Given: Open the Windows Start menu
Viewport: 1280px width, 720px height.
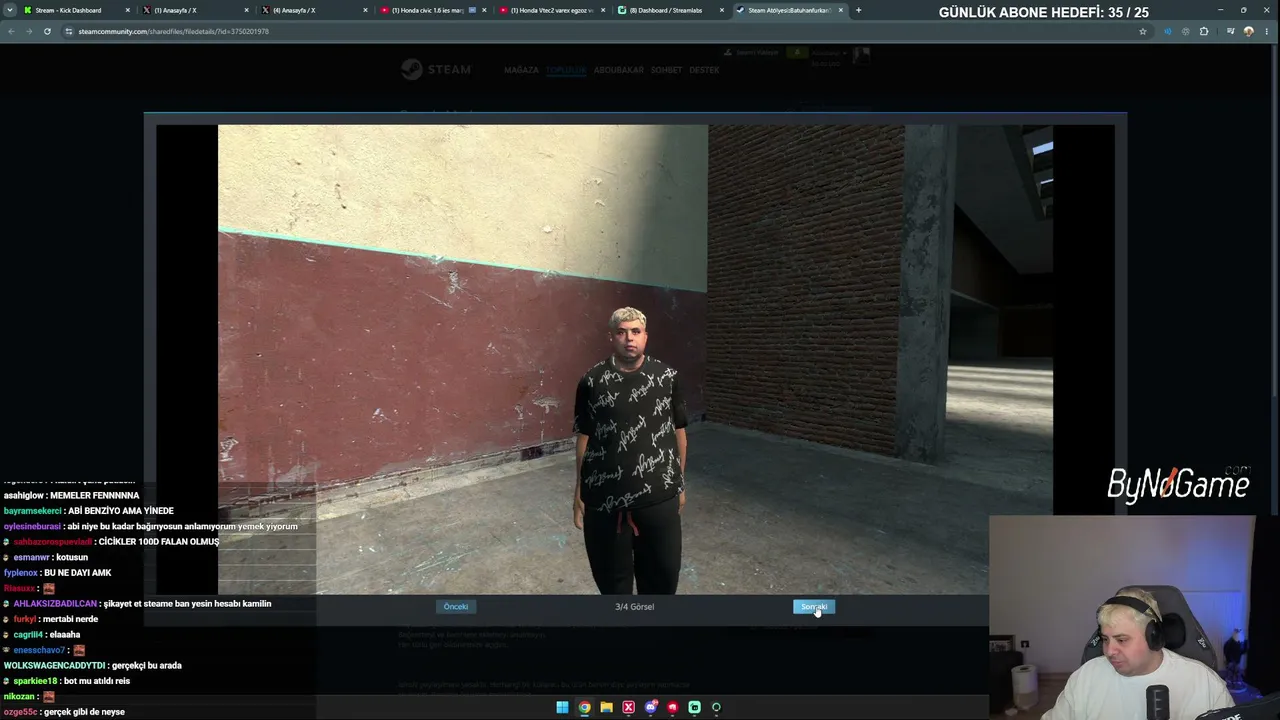Looking at the screenshot, I should click(x=562, y=707).
